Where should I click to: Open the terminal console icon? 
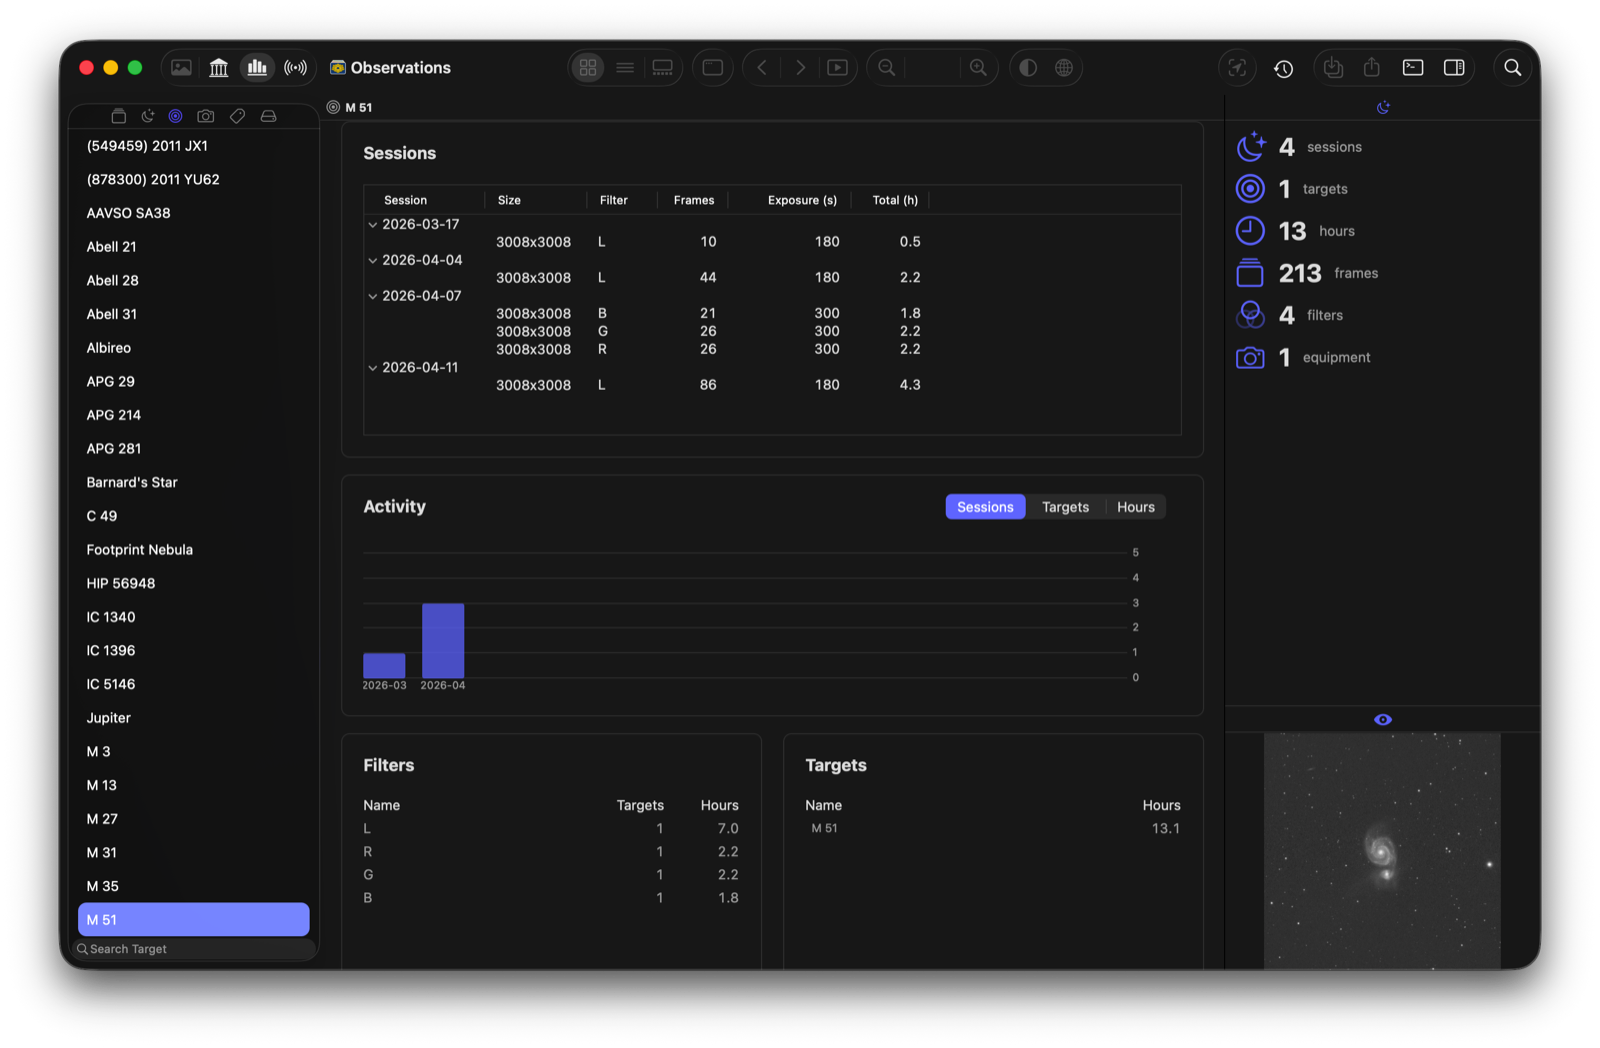tap(1413, 68)
